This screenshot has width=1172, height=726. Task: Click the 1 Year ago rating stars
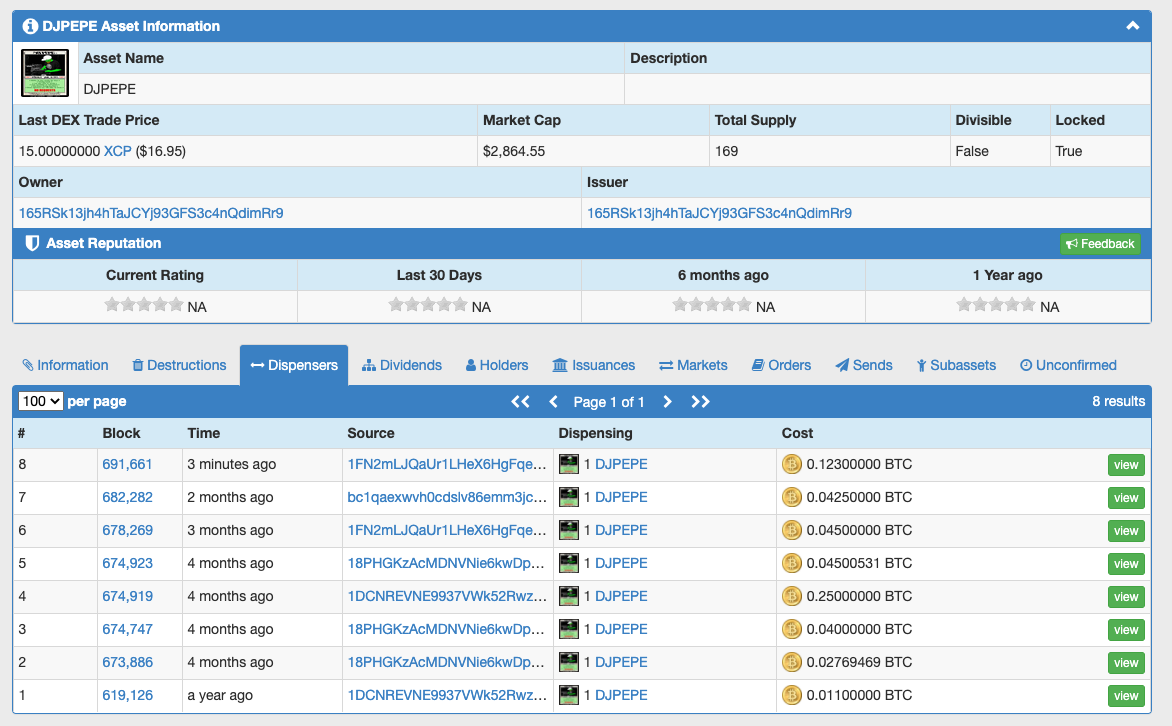point(996,304)
